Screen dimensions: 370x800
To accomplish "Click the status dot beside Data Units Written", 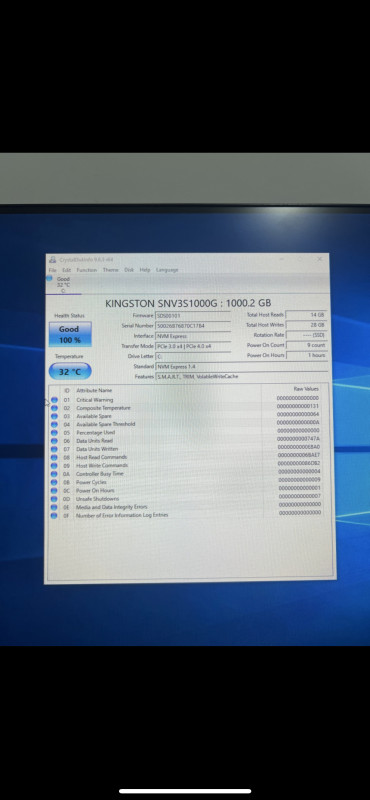I will pyautogui.click(x=54, y=449).
